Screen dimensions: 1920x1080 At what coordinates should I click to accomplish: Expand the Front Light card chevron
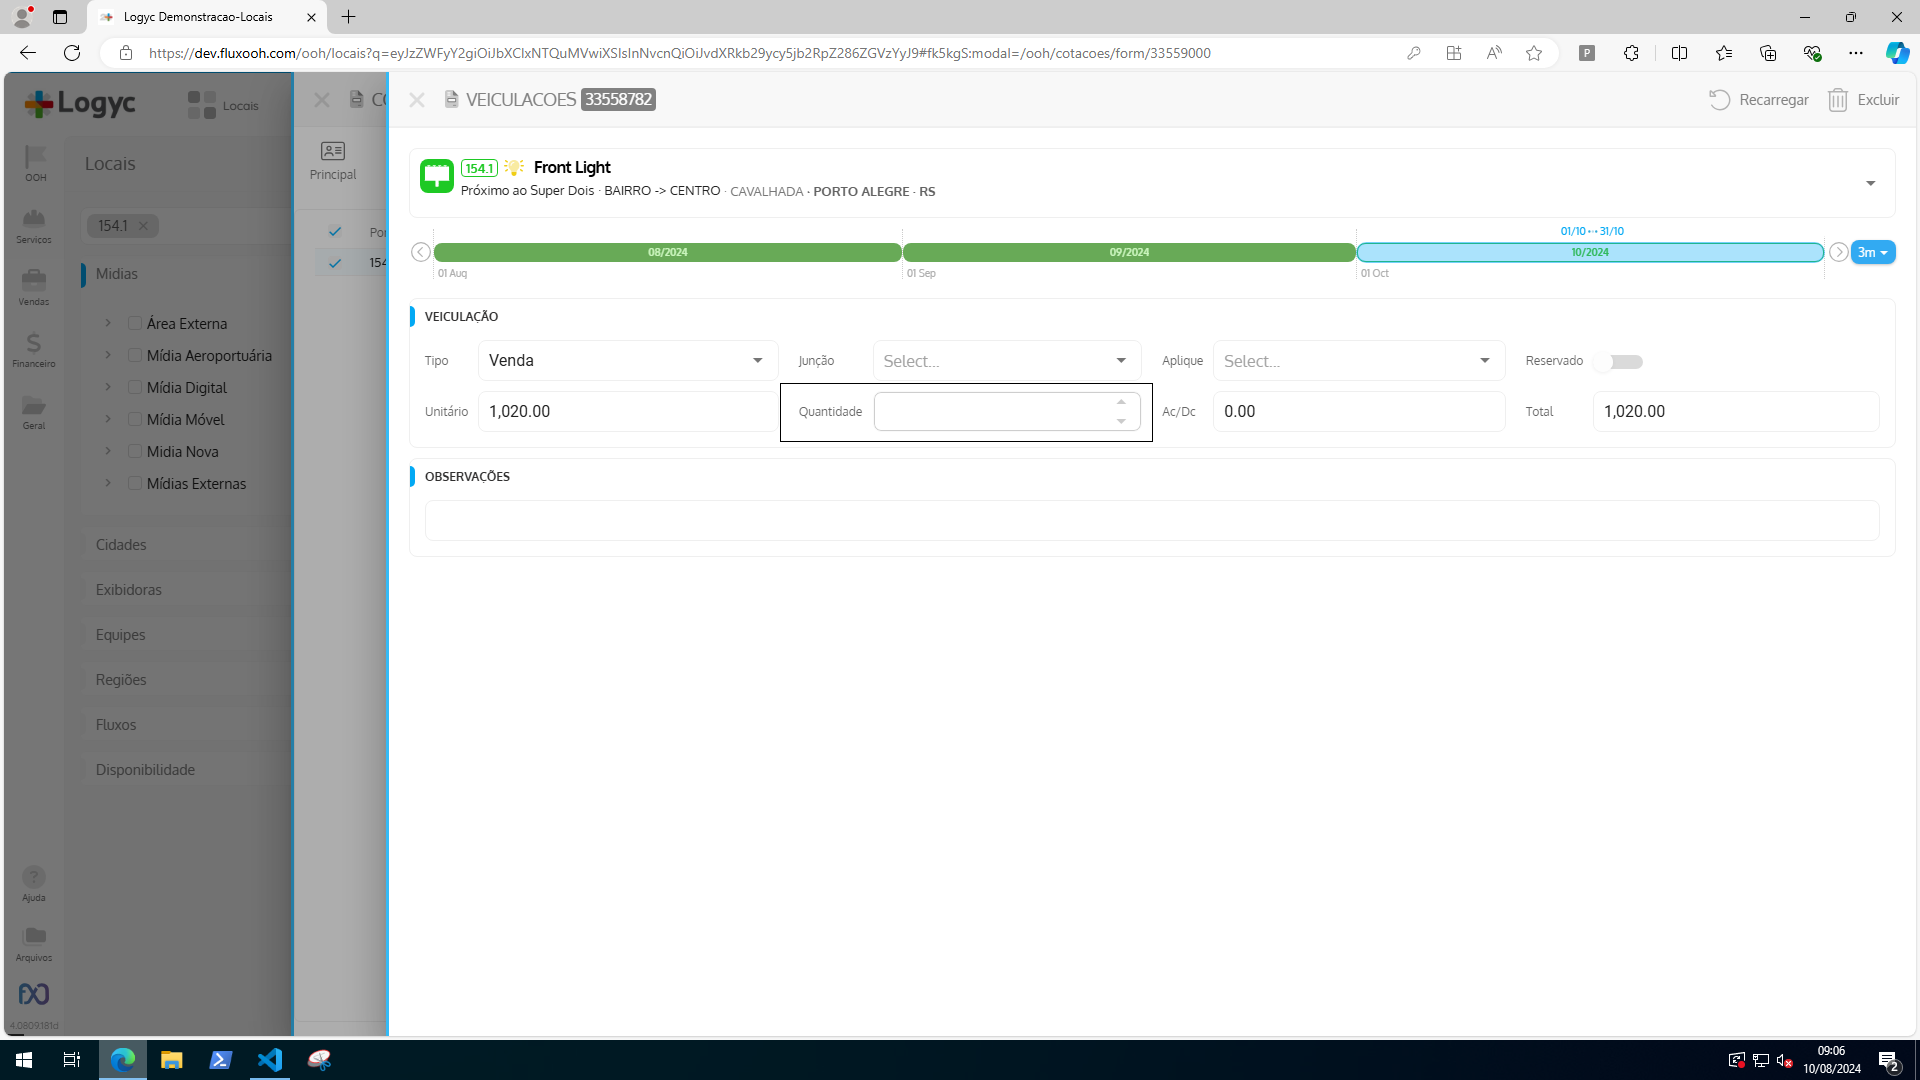pyautogui.click(x=1870, y=184)
